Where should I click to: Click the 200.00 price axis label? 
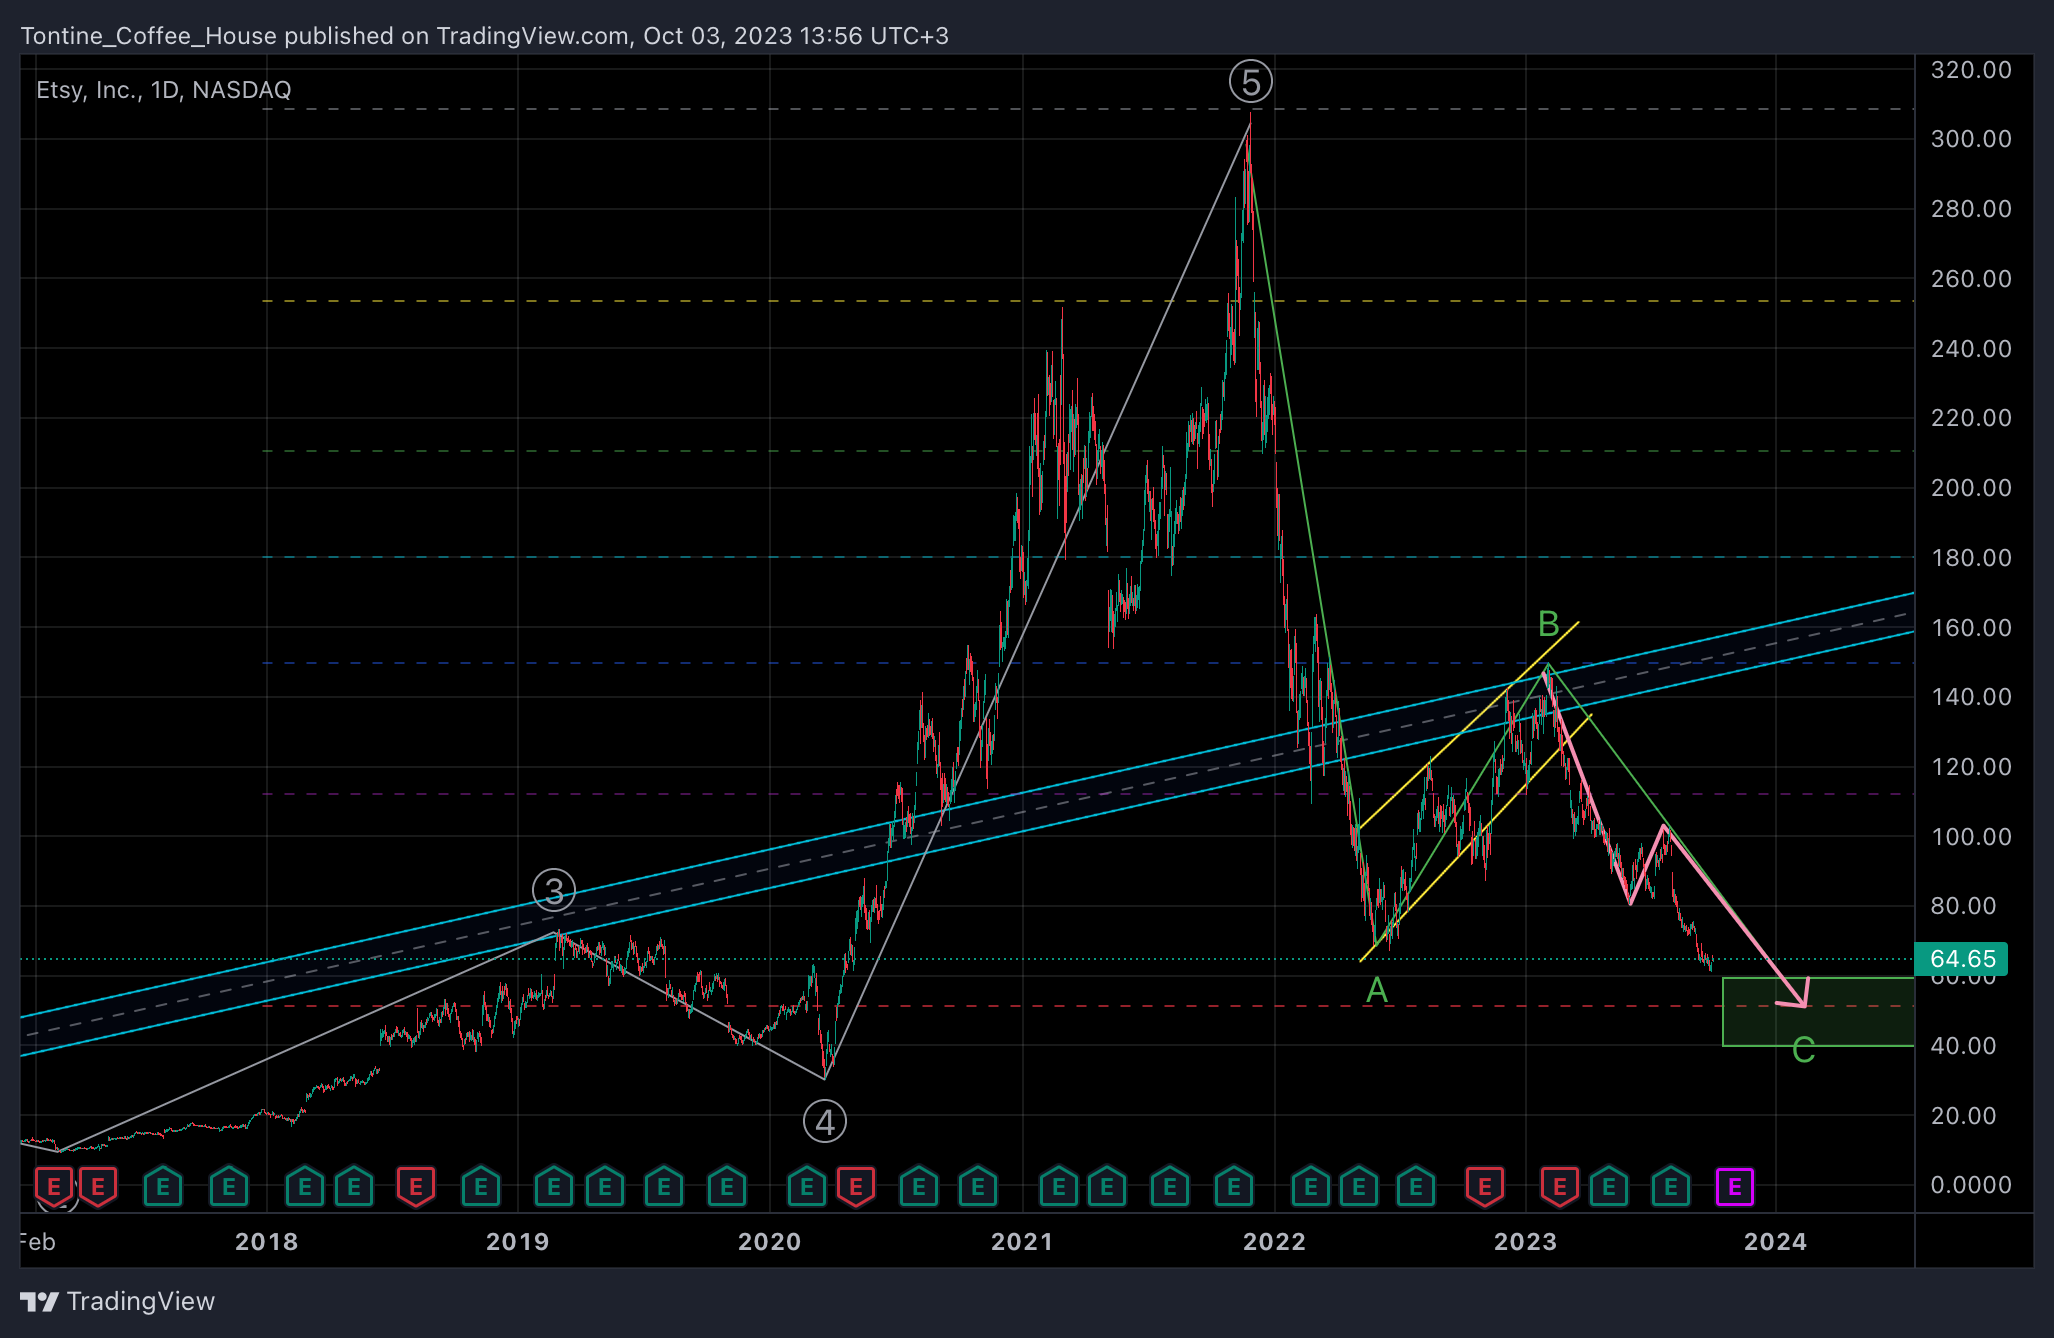coord(1971,488)
